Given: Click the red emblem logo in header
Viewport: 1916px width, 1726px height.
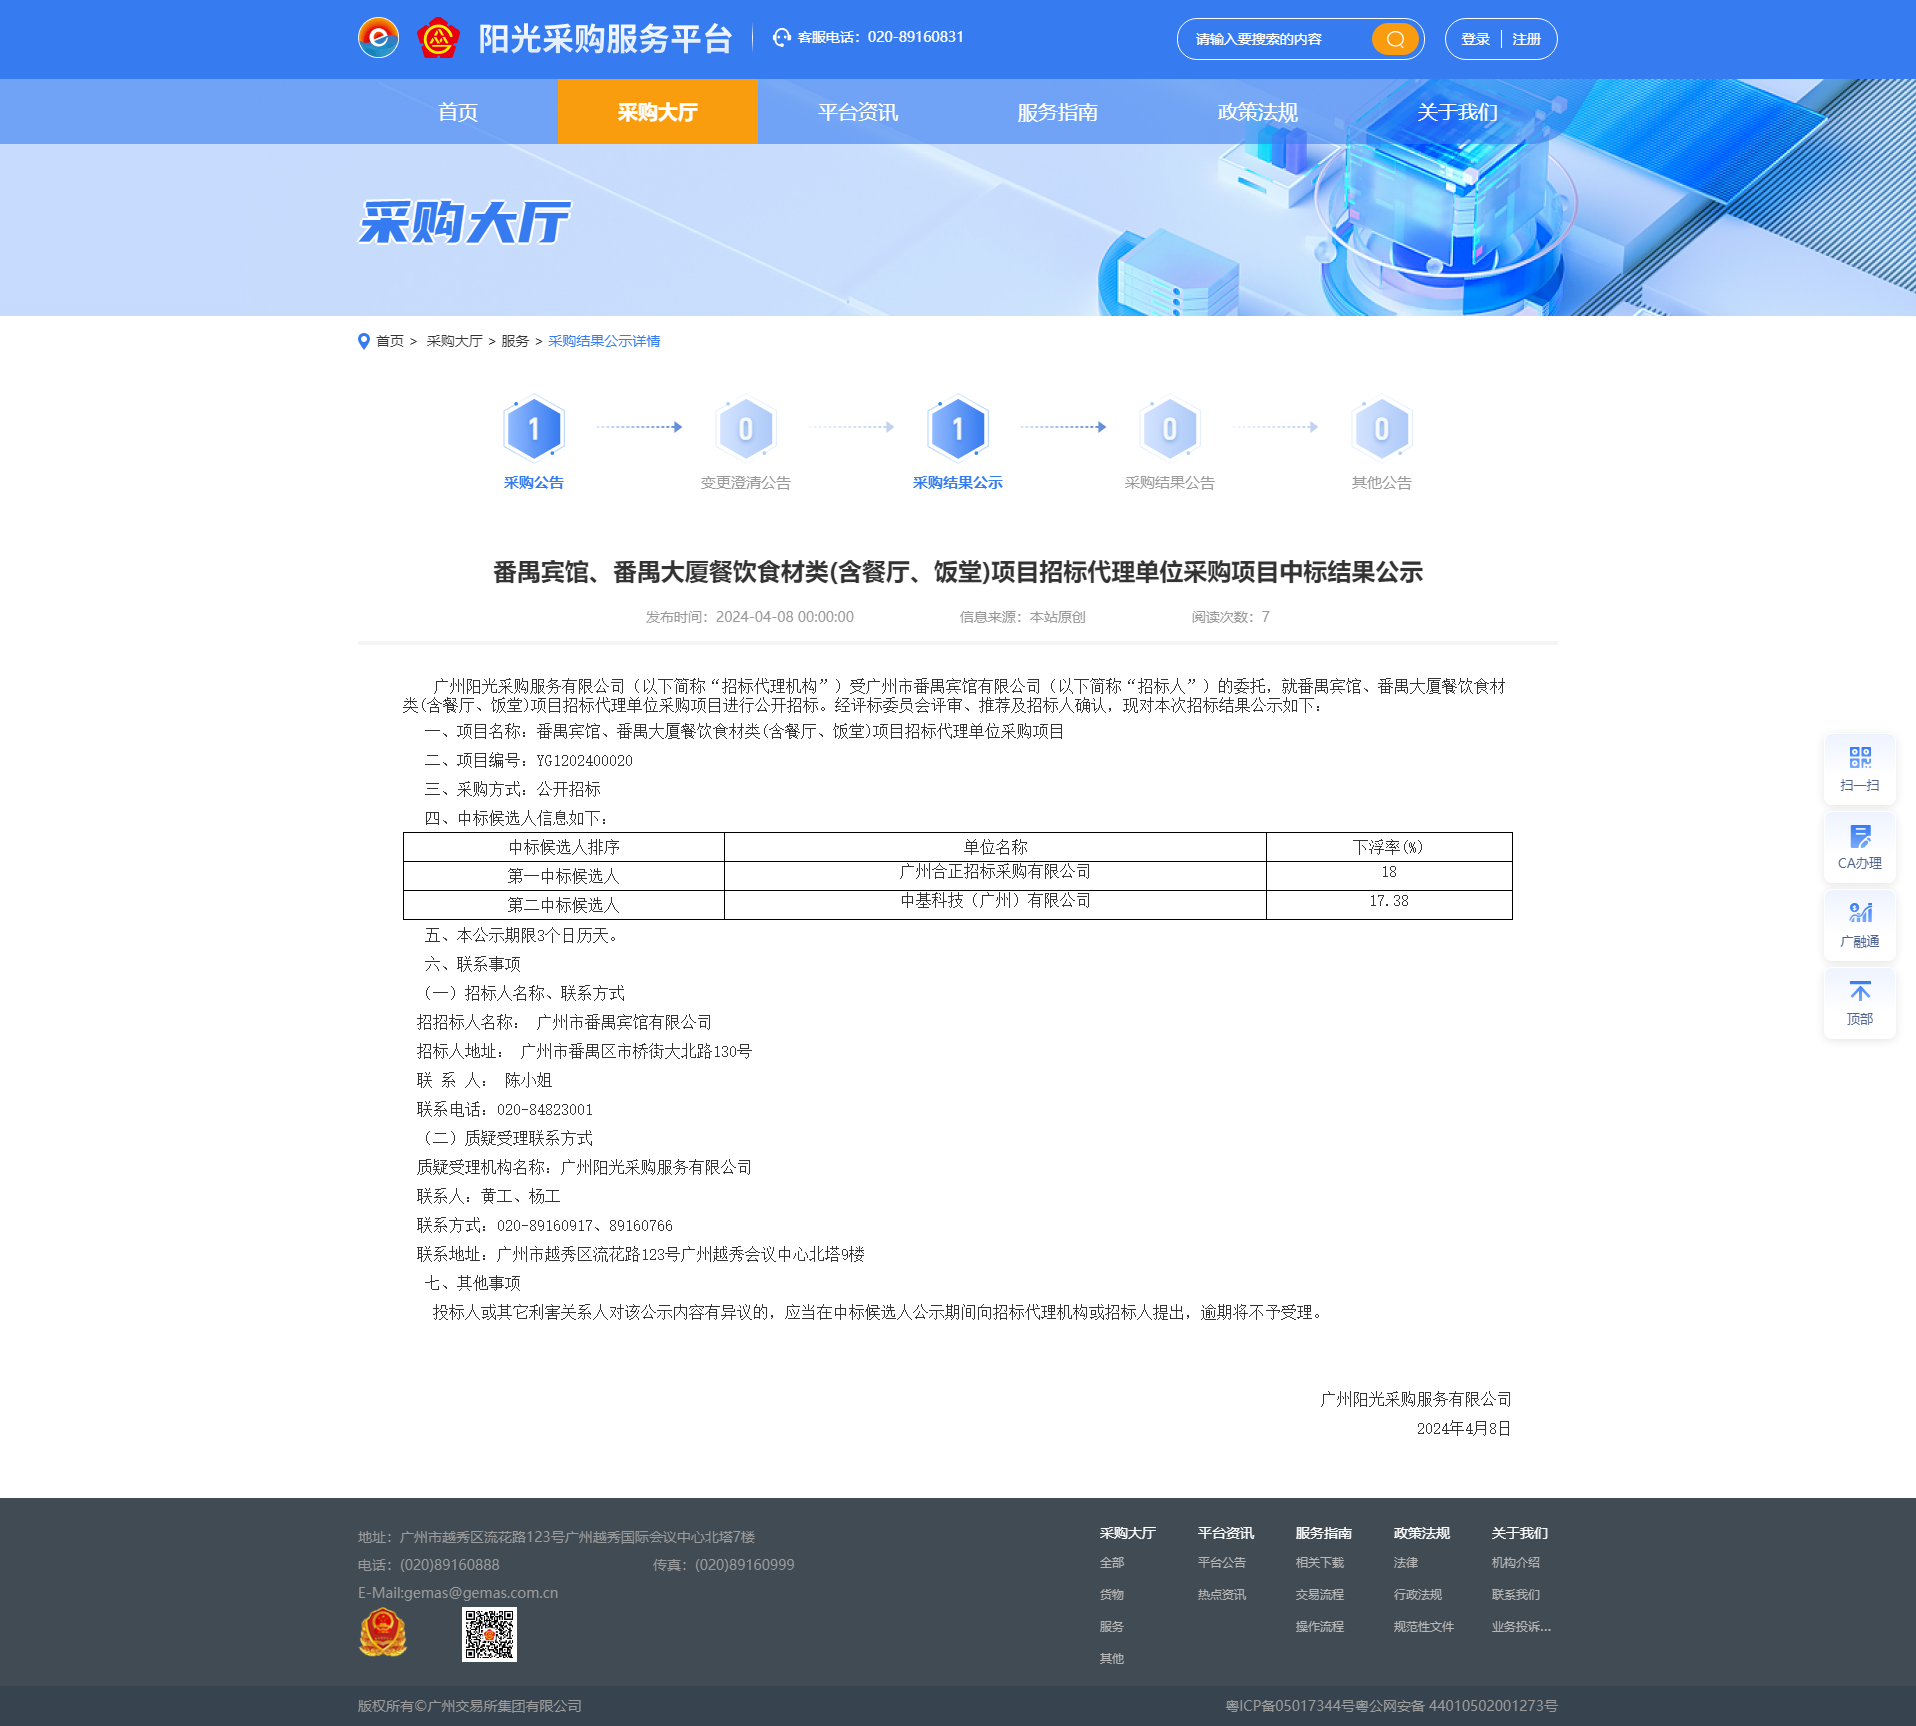Looking at the screenshot, I should pyautogui.click(x=438, y=39).
